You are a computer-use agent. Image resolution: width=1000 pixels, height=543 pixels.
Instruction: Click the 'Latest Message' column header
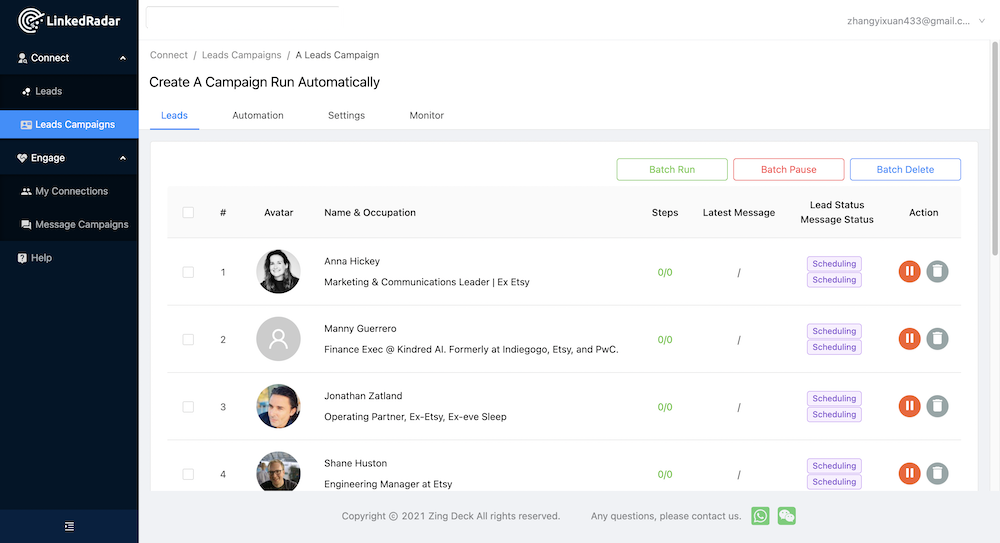coord(739,212)
